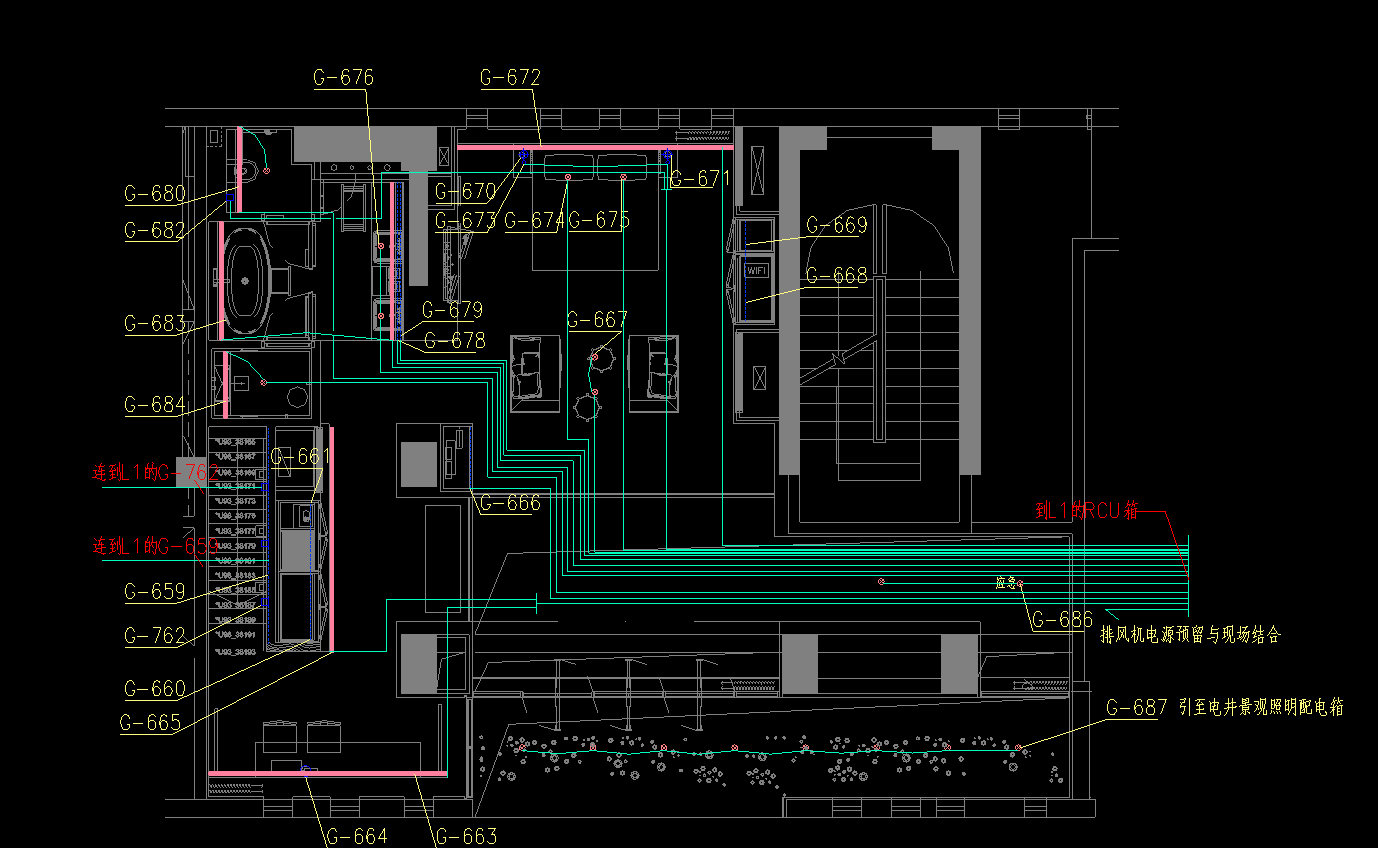Select the G-679 label
The height and width of the screenshot is (848, 1378).
coord(452,310)
